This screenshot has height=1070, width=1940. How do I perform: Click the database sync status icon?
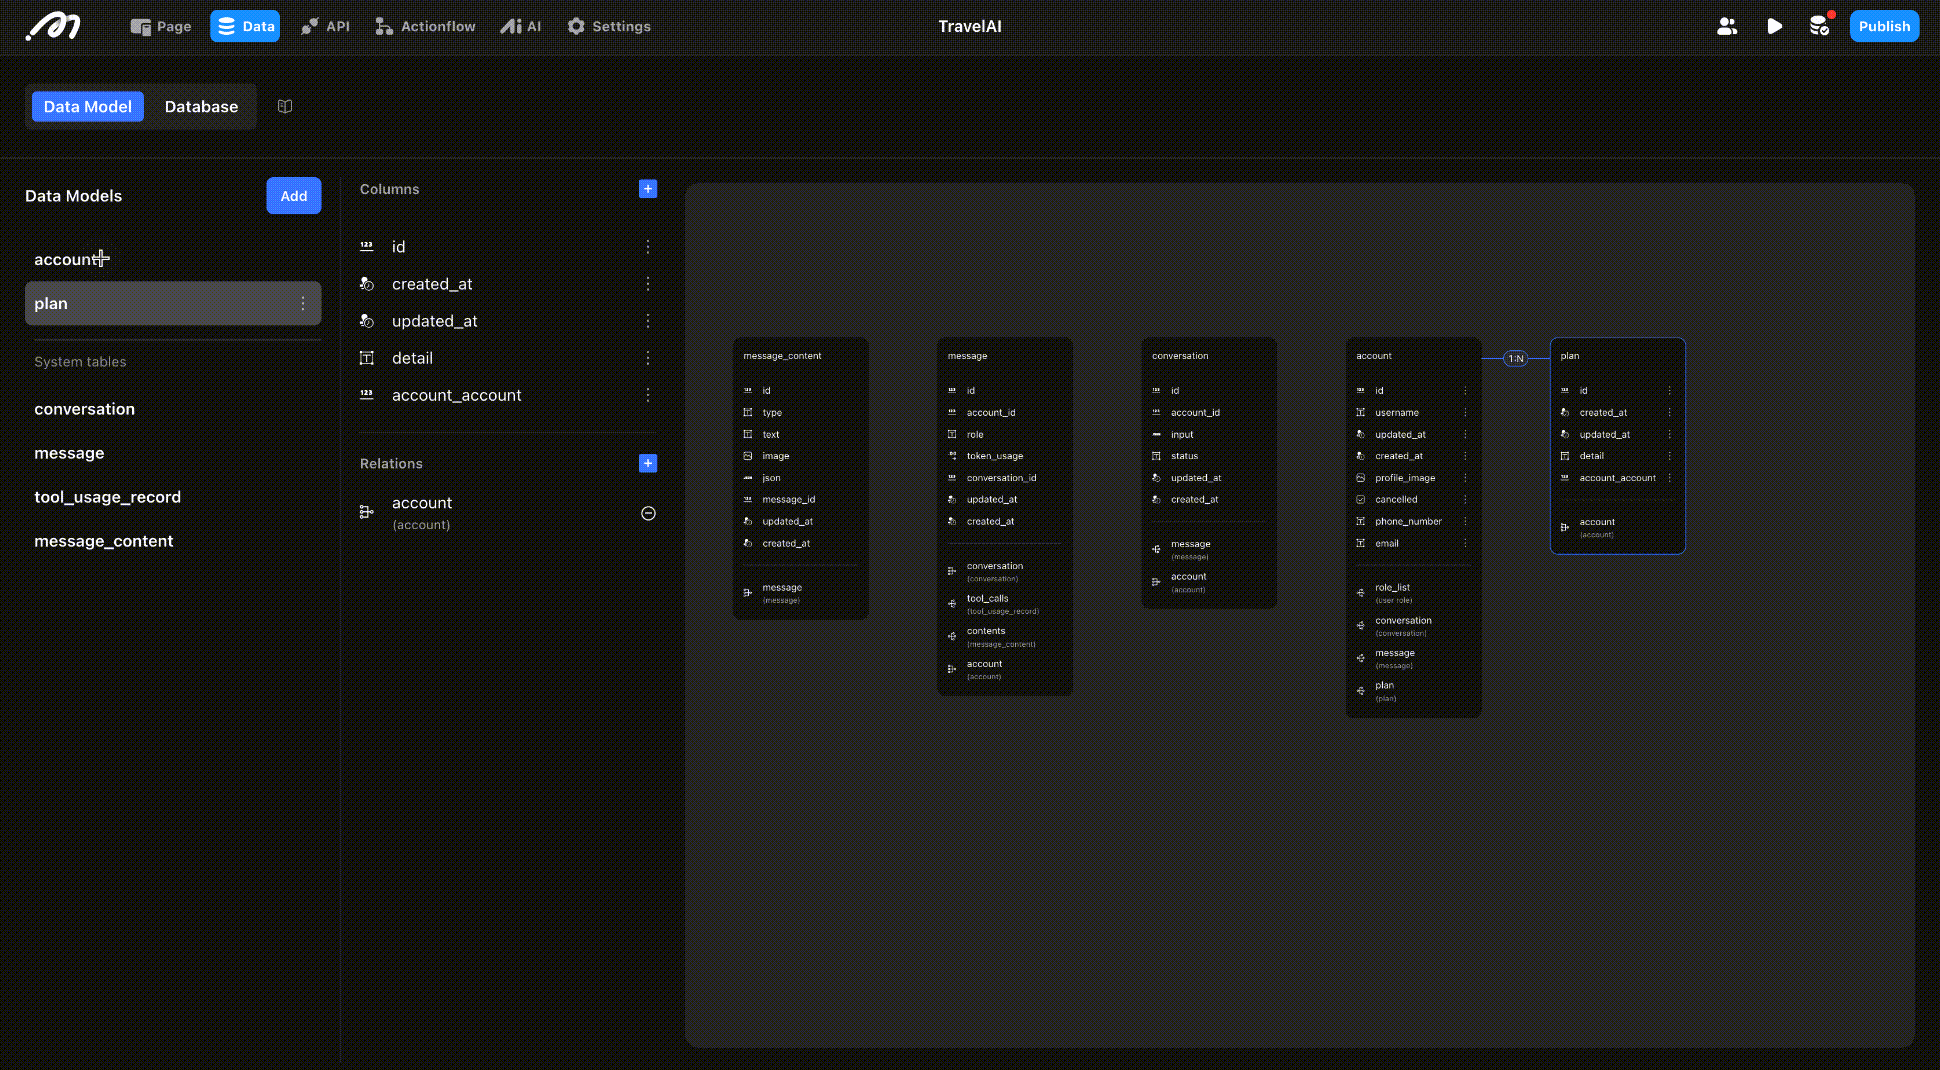coord(1819,26)
